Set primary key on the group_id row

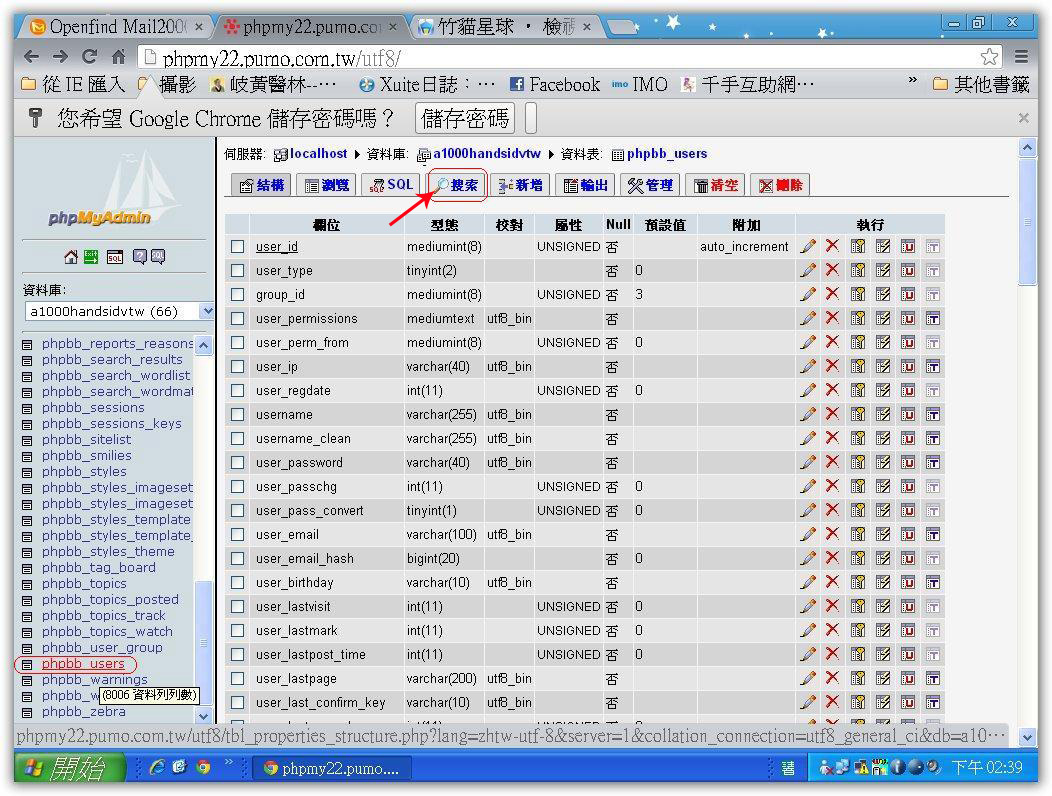858,294
